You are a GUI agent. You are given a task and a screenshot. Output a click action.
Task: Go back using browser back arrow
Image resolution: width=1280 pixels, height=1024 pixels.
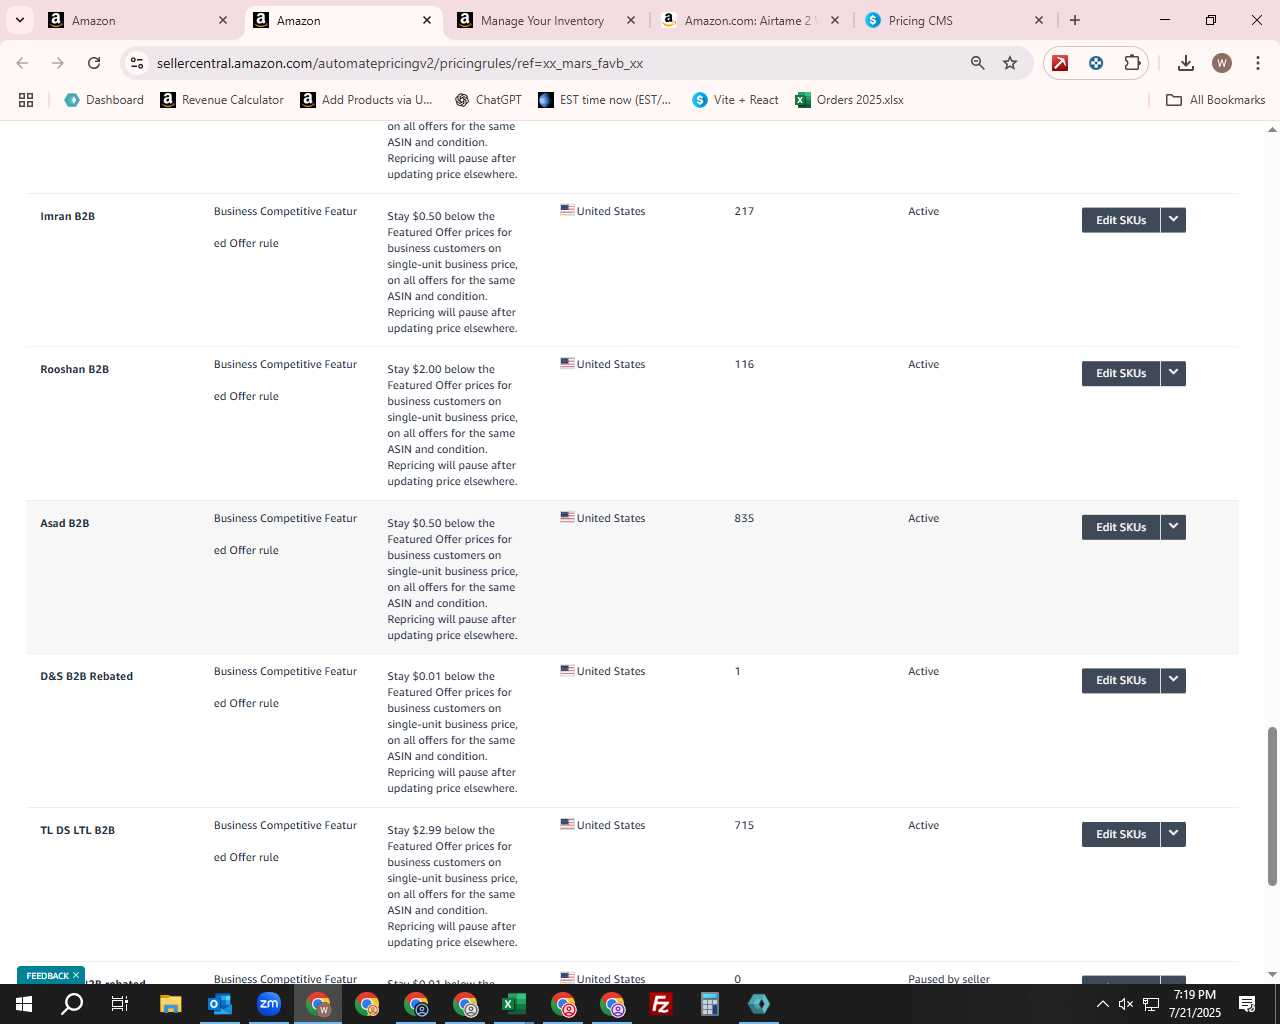tap(22, 63)
